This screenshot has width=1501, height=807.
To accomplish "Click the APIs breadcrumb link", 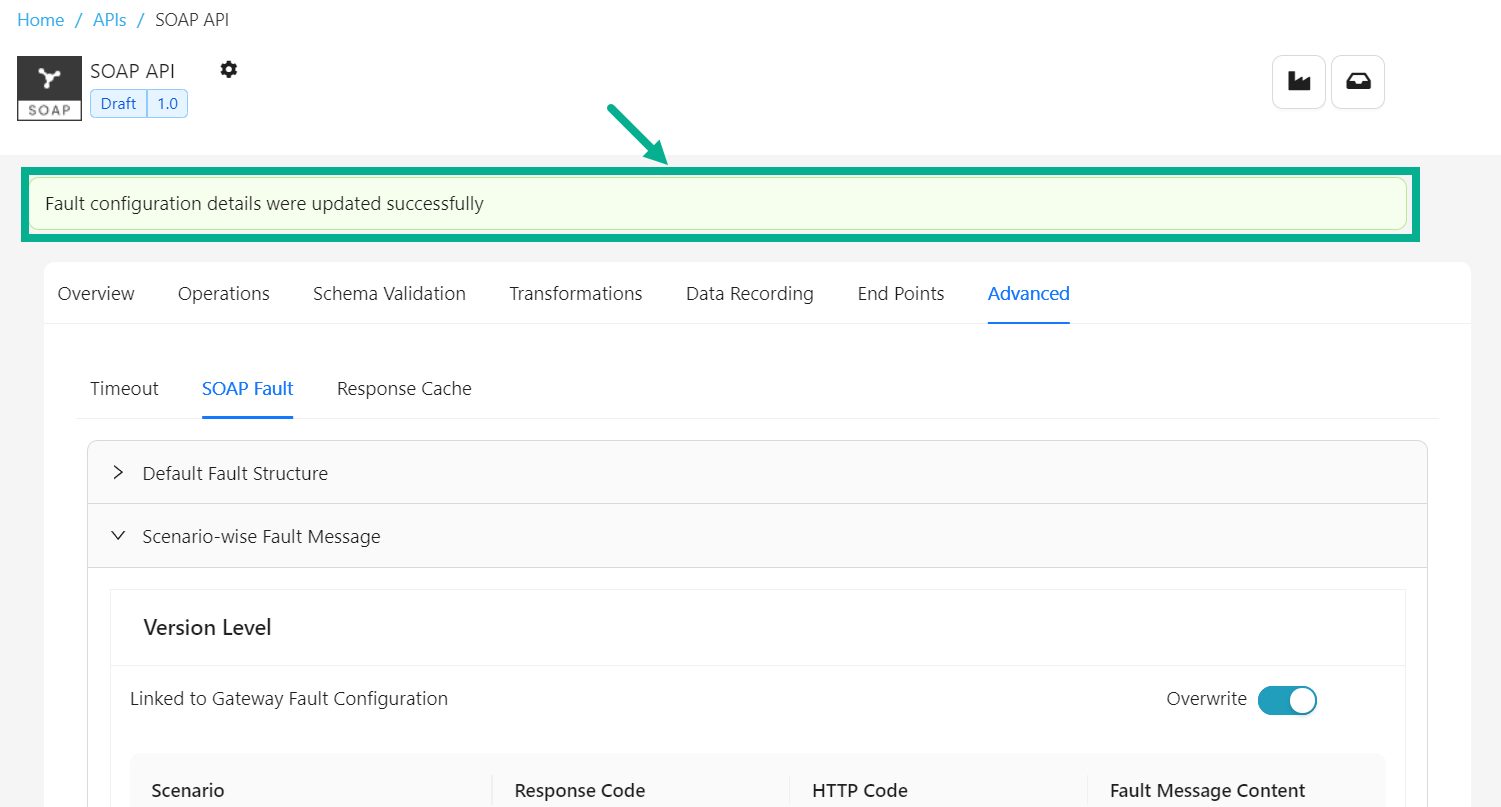I will [x=110, y=20].
